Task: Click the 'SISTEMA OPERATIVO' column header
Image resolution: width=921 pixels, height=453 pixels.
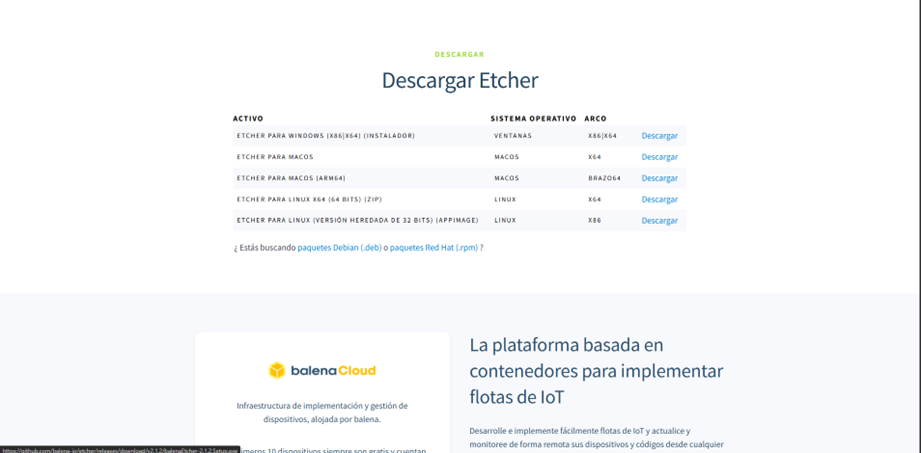Action: [x=533, y=119]
